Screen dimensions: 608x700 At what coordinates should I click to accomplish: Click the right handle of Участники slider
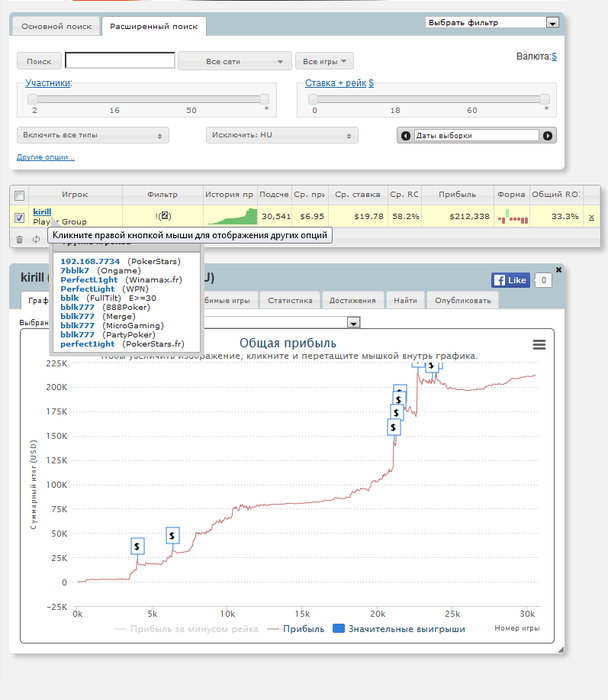click(x=264, y=99)
